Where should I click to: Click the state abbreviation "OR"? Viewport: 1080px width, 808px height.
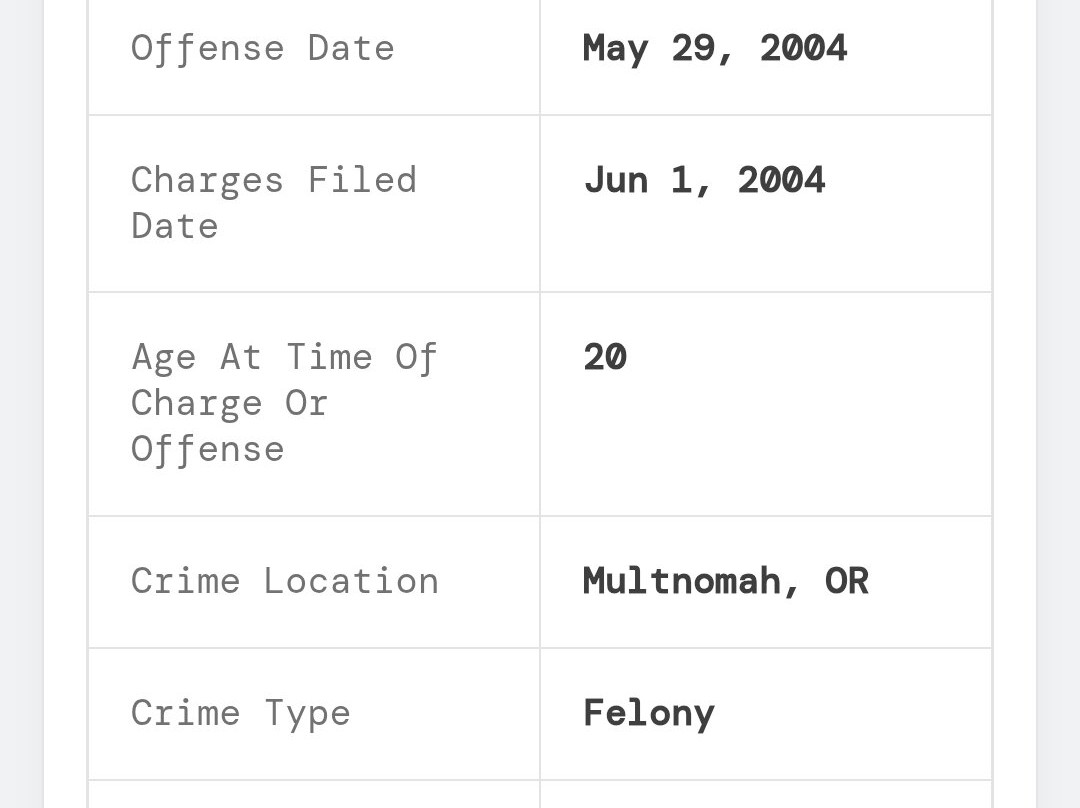point(846,581)
